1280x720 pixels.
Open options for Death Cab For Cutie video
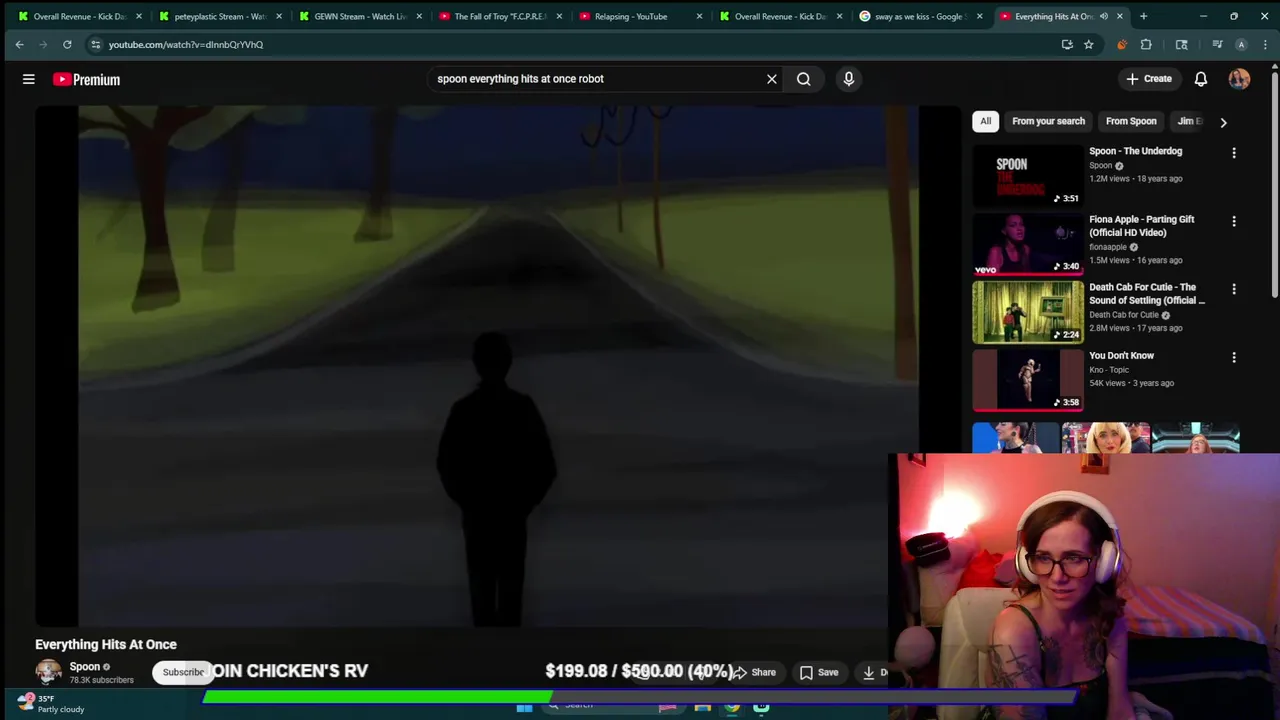pyautogui.click(x=1234, y=289)
